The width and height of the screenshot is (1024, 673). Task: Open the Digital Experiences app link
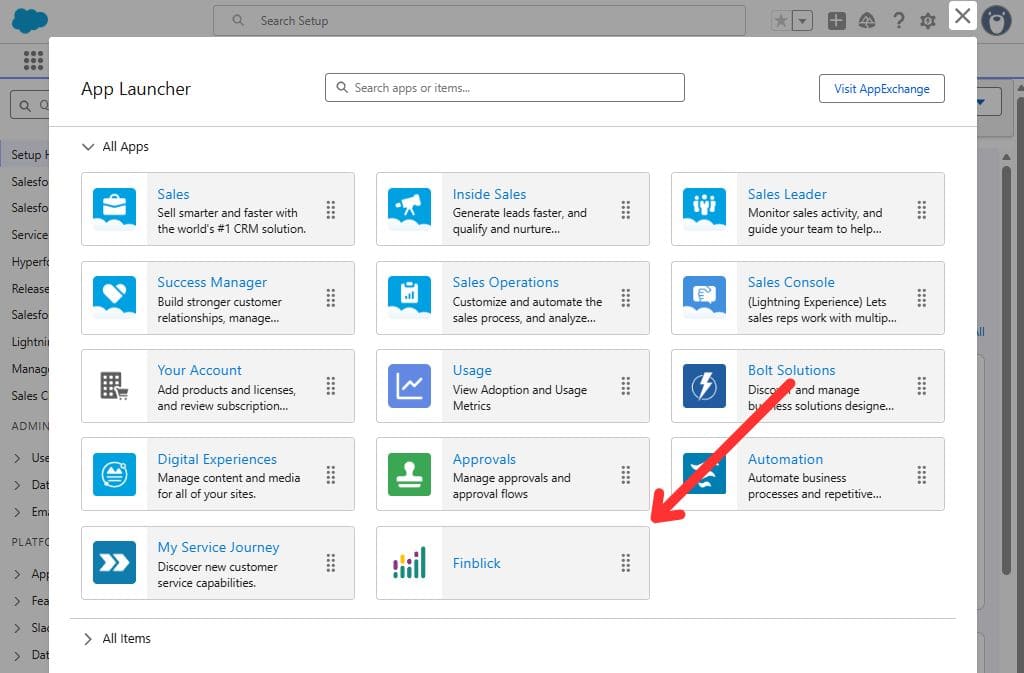click(x=217, y=459)
